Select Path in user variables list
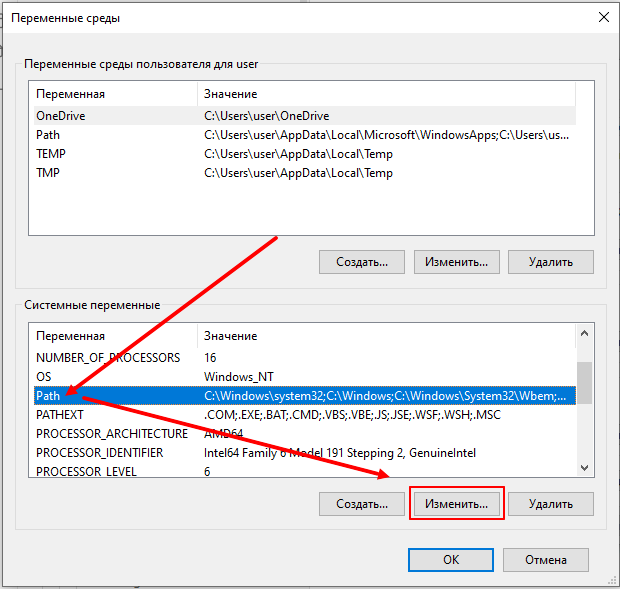Viewport: 620px width, 589px height. tap(48, 135)
